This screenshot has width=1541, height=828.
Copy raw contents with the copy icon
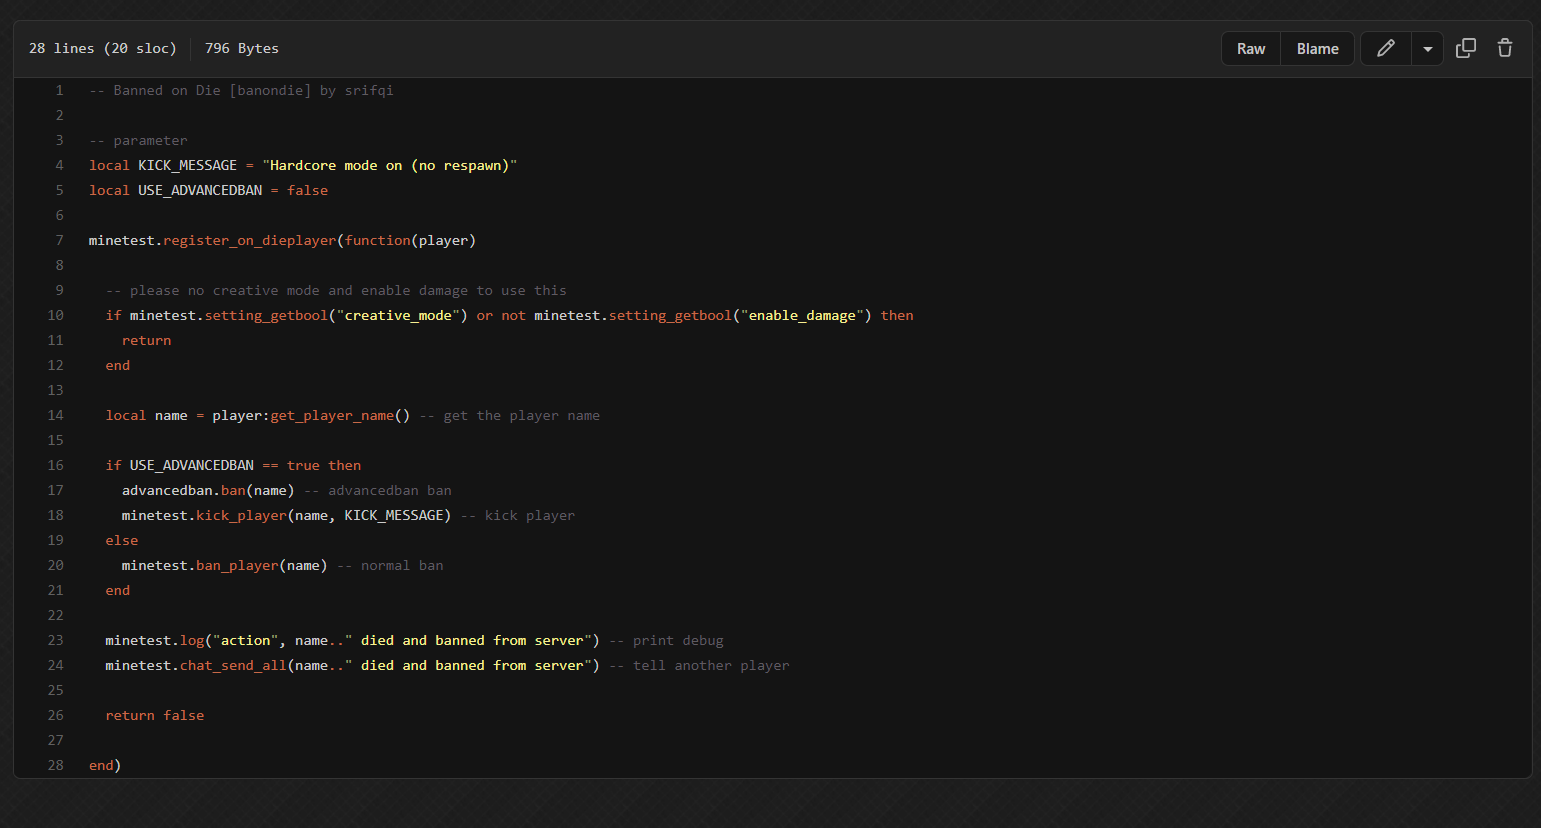1465,48
